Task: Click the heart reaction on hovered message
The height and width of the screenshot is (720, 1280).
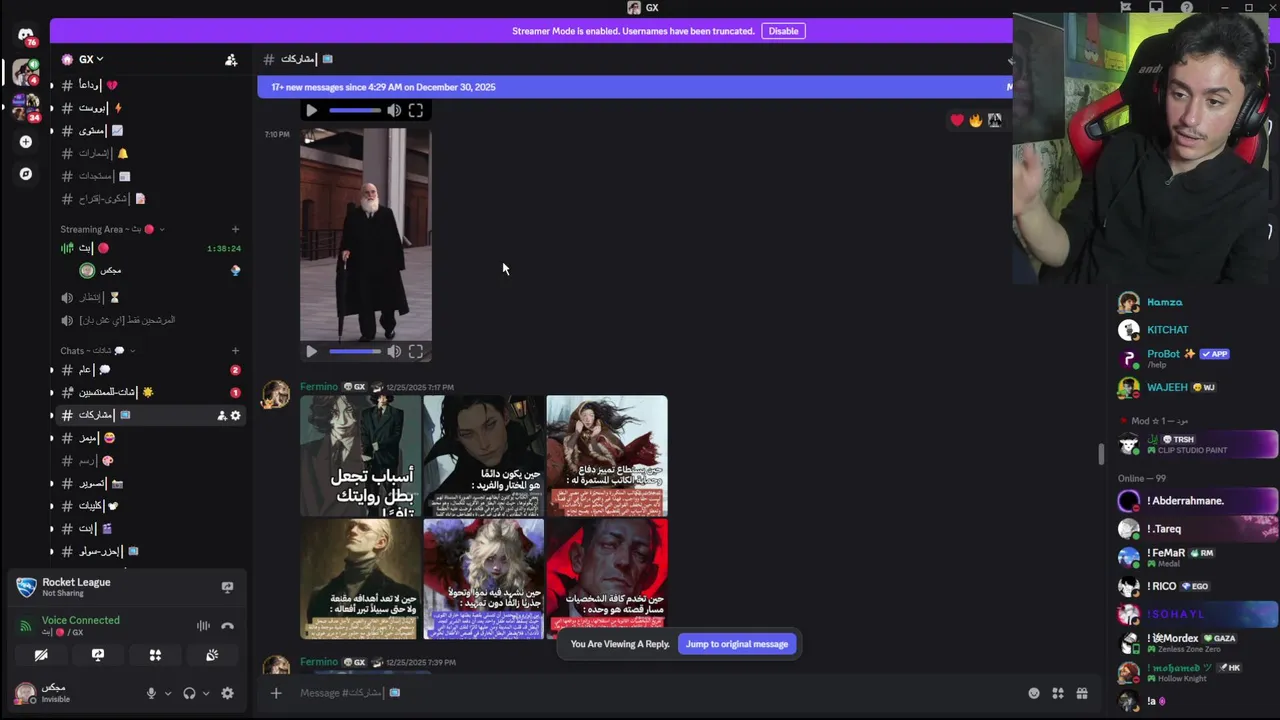Action: tap(957, 120)
